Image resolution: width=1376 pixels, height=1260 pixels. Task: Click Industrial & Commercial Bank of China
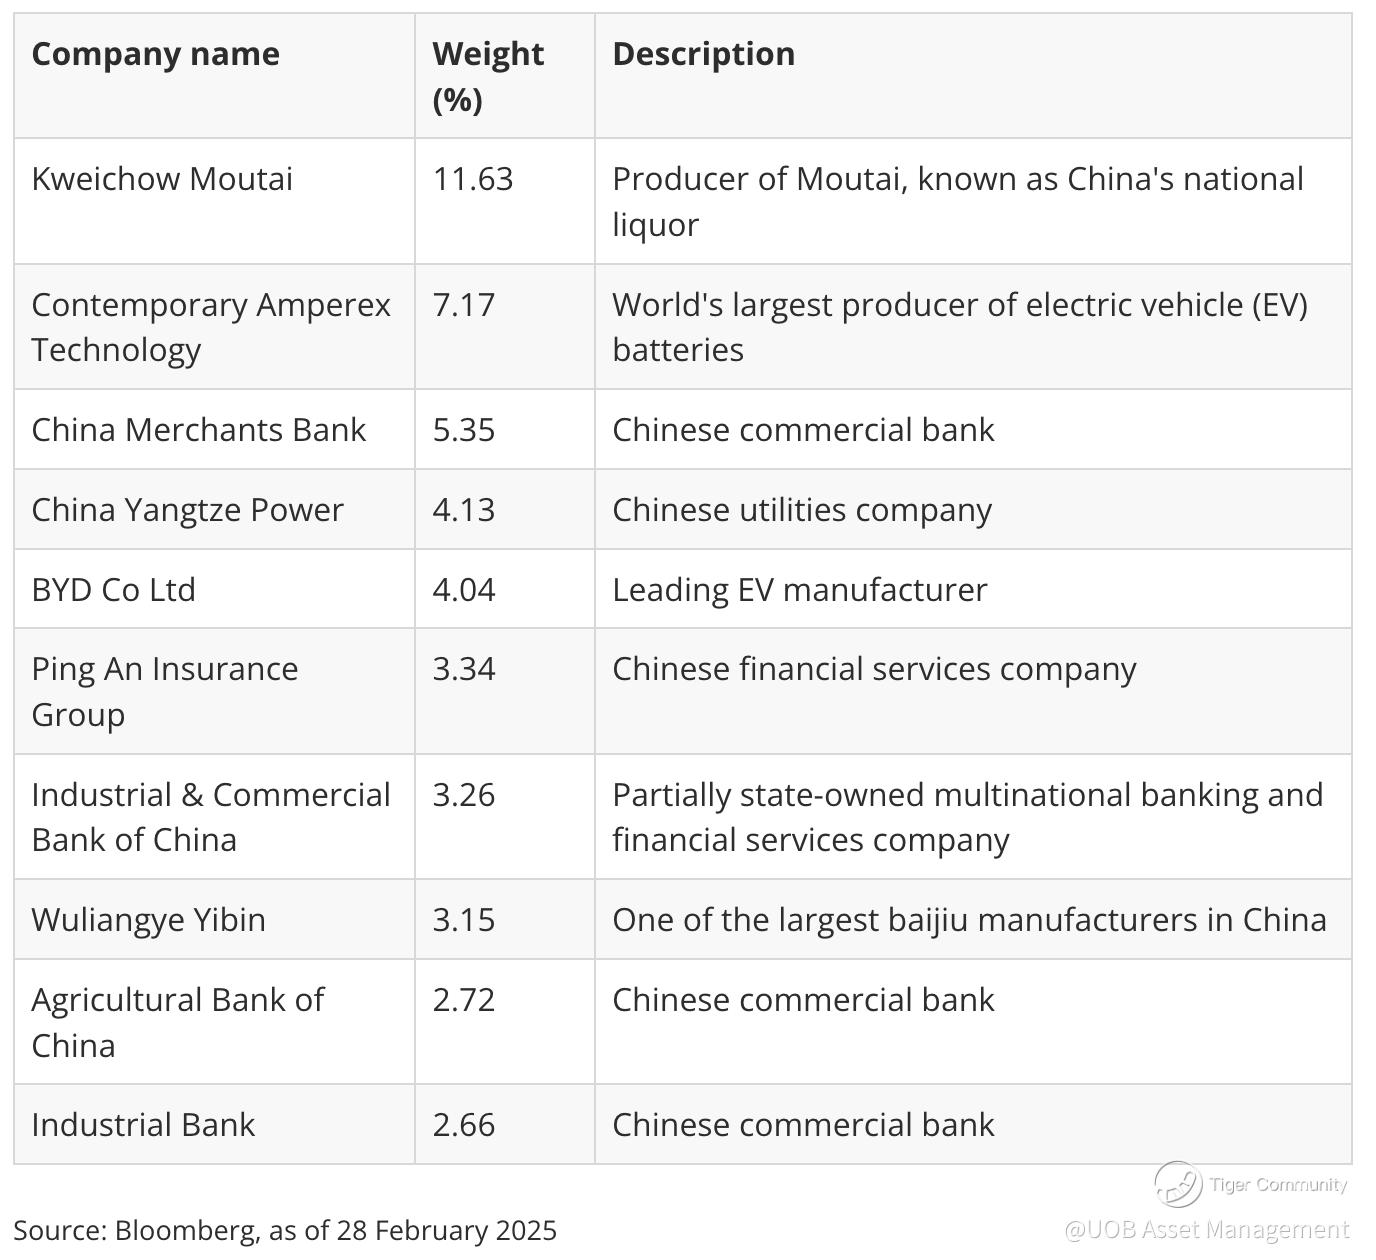tap(210, 817)
